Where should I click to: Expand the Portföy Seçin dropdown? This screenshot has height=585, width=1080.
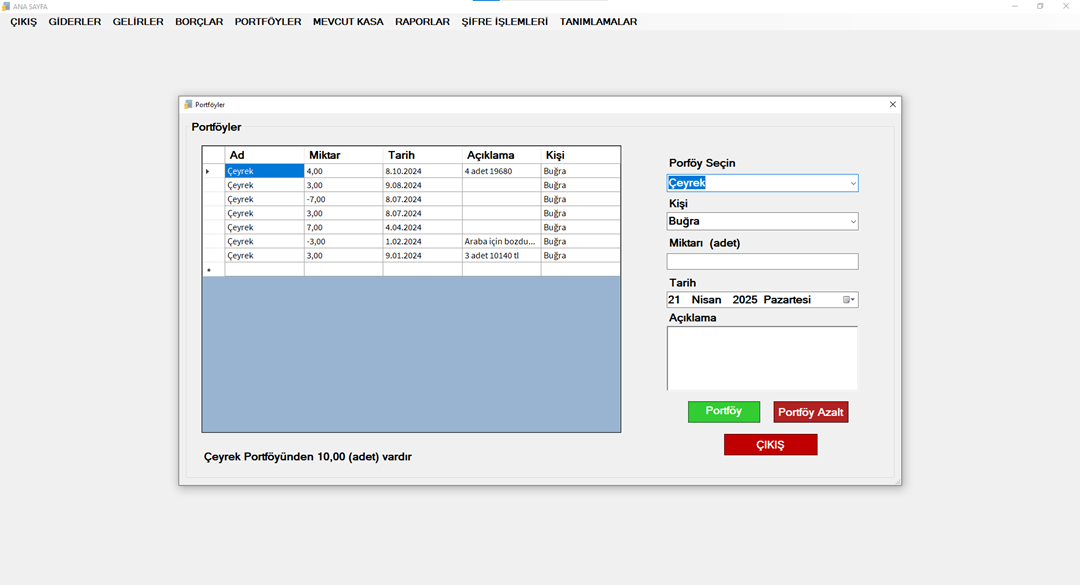pyautogui.click(x=852, y=184)
